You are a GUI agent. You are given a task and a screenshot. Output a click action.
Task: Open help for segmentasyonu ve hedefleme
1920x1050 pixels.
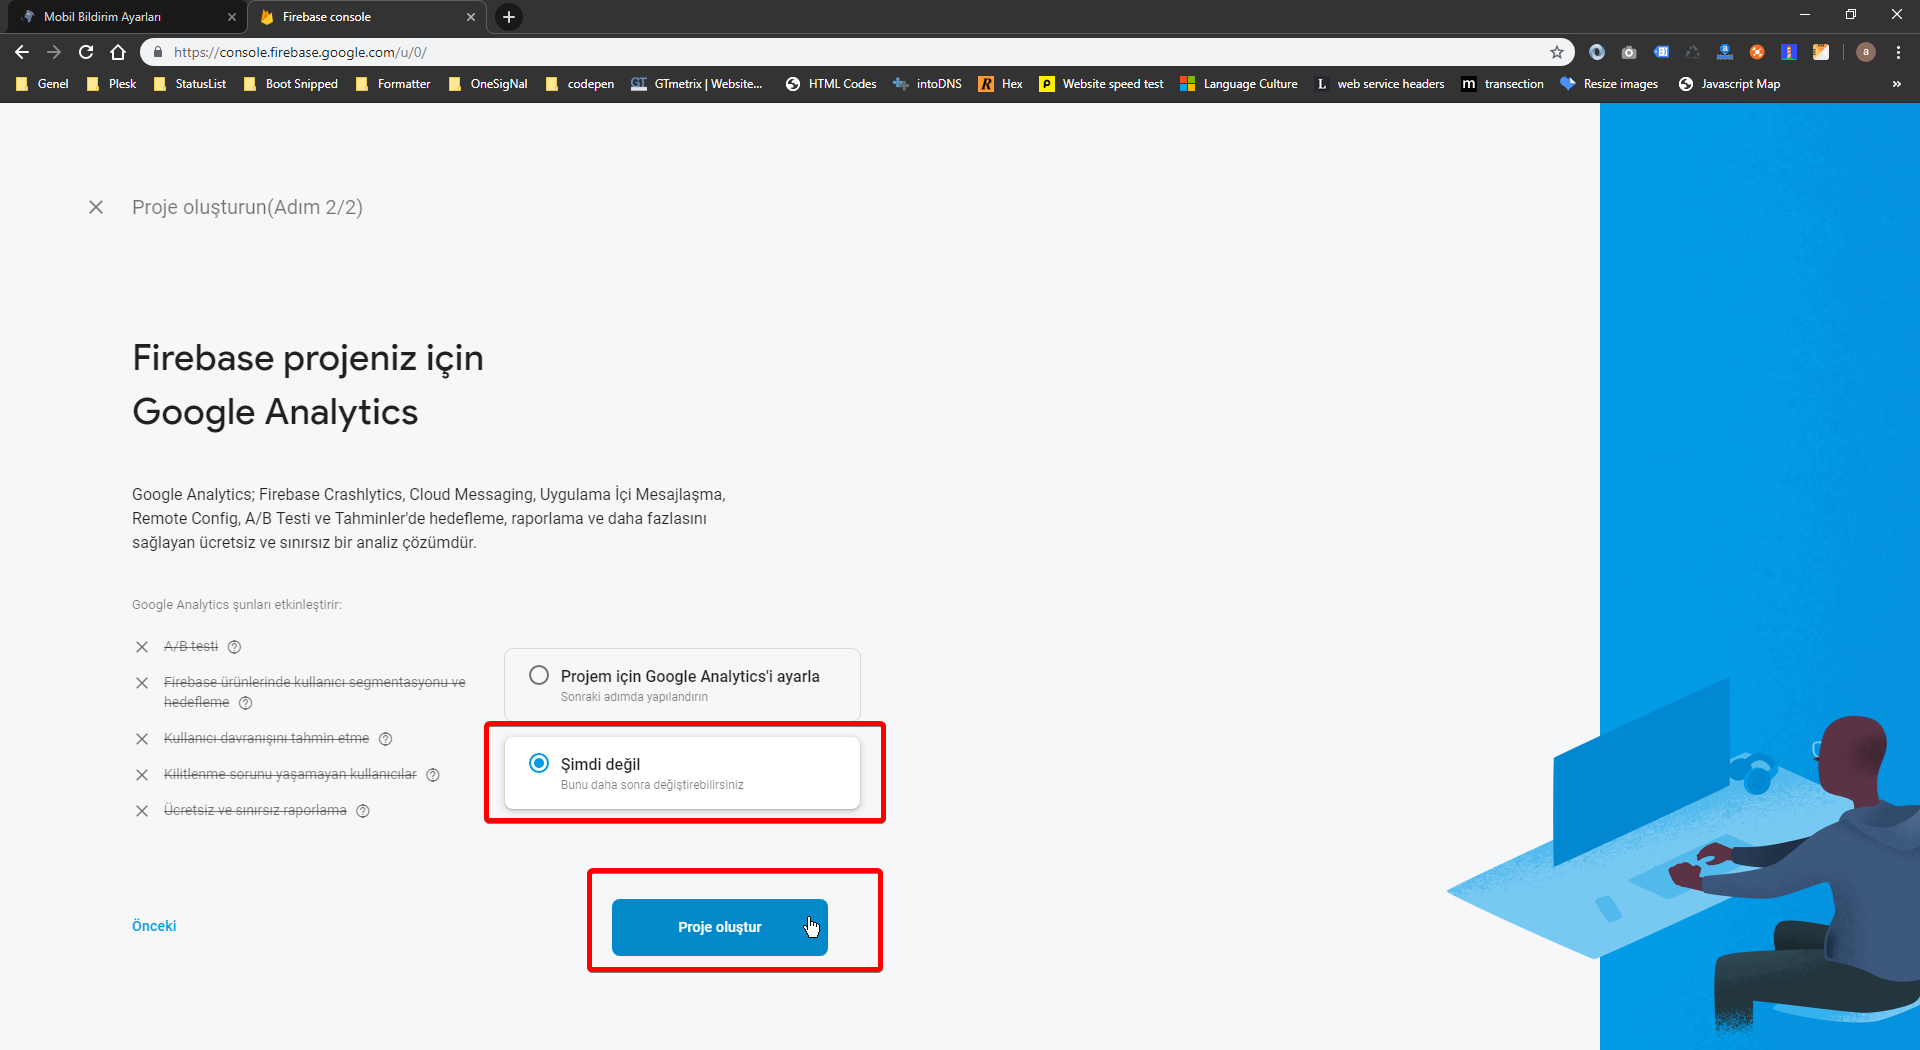coord(246,703)
